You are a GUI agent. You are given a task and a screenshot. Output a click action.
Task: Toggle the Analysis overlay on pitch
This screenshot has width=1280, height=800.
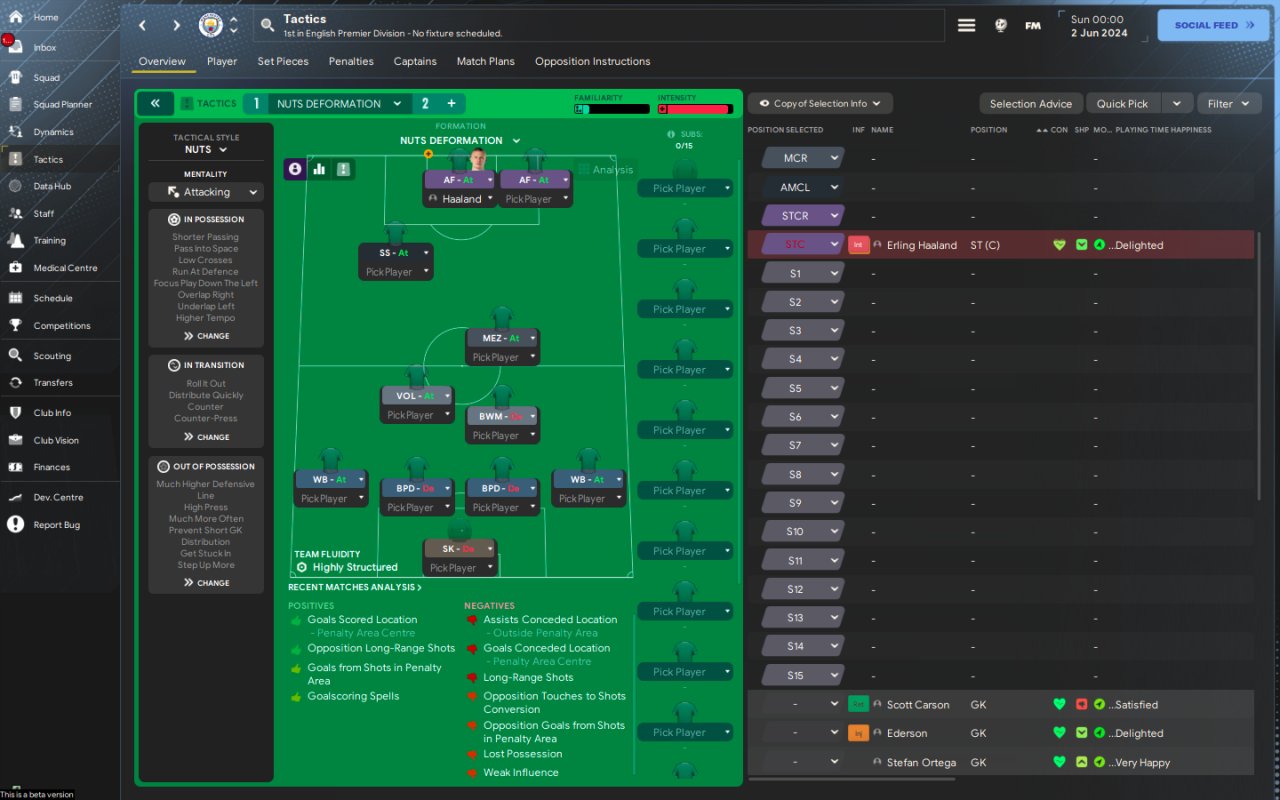point(605,169)
